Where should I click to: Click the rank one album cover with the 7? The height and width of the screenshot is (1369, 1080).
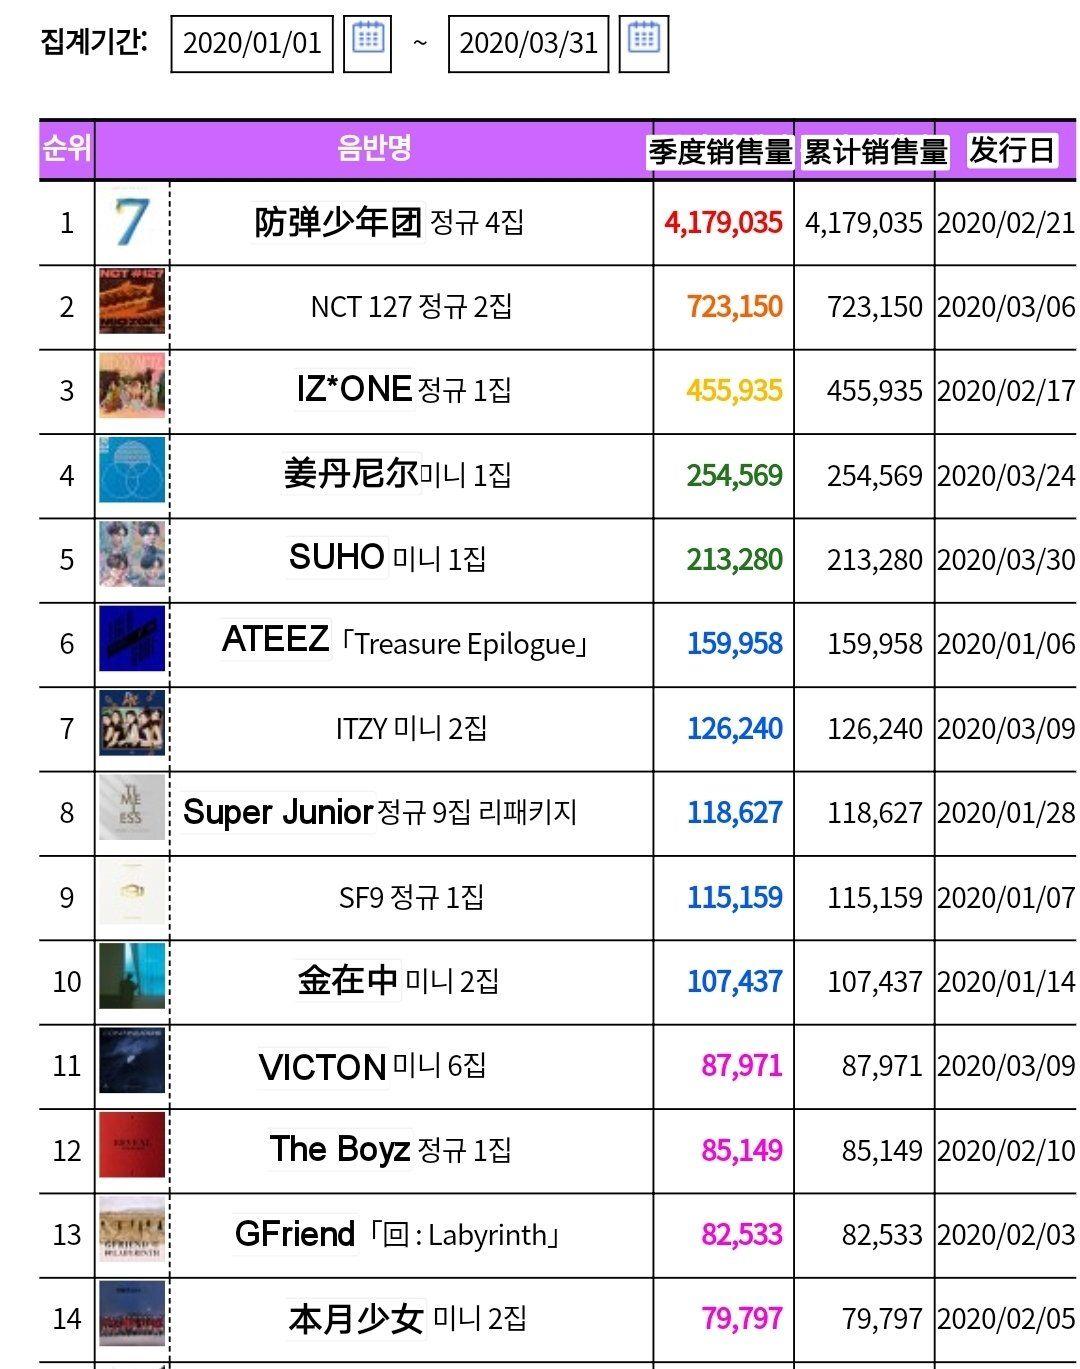(x=132, y=222)
